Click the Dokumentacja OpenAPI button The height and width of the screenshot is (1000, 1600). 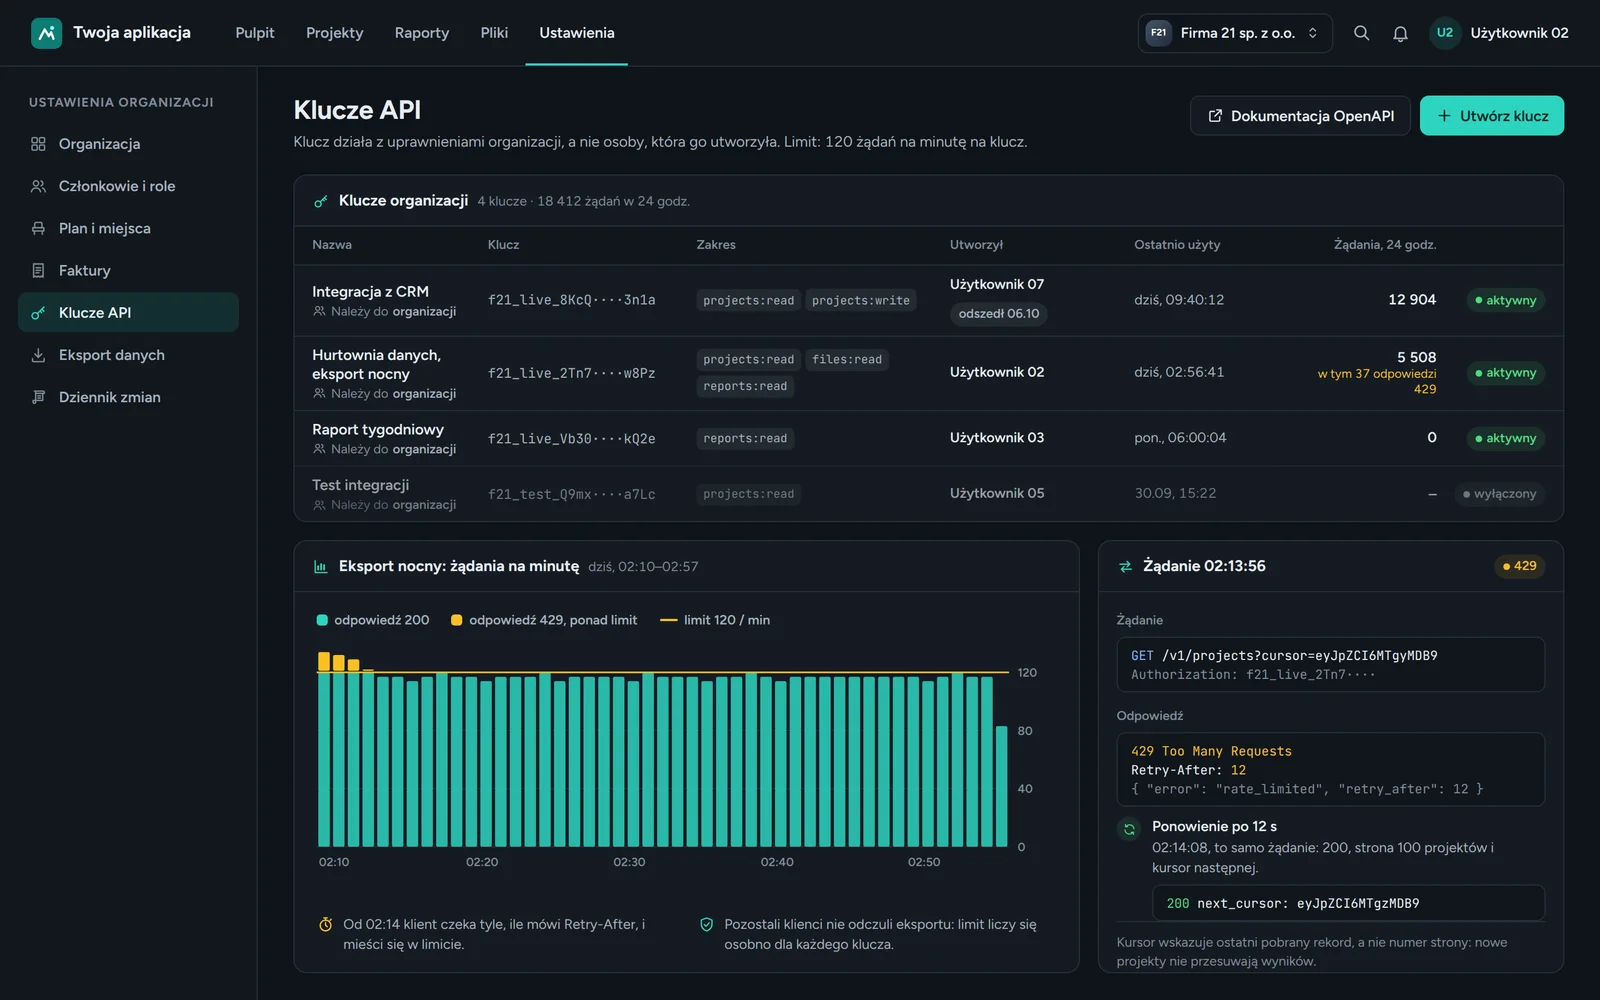coord(1300,116)
